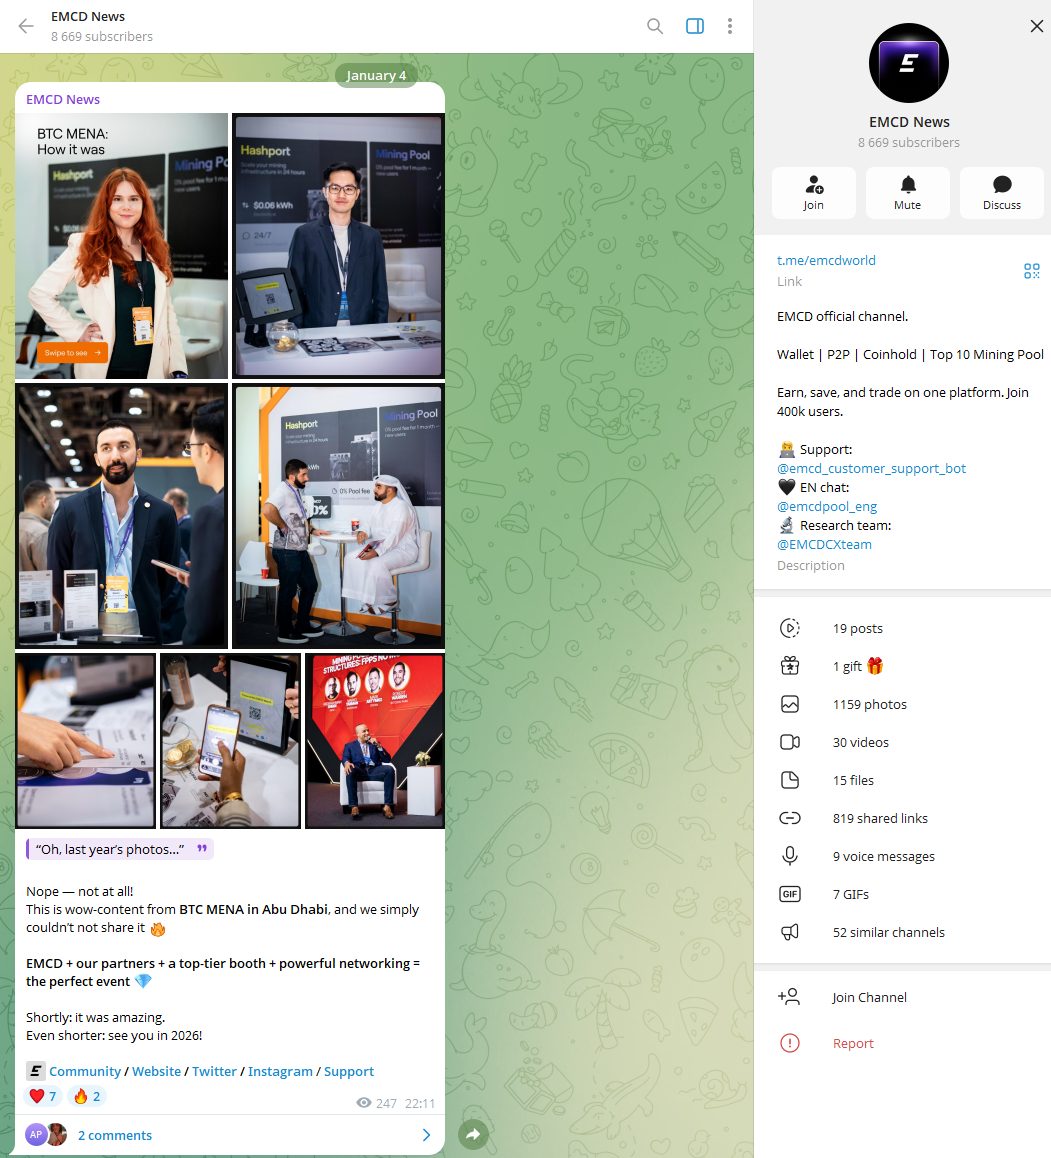The width and height of the screenshot is (1051, 1158).
Task: Open the three-dot more options menu
Action: (730, 27)
